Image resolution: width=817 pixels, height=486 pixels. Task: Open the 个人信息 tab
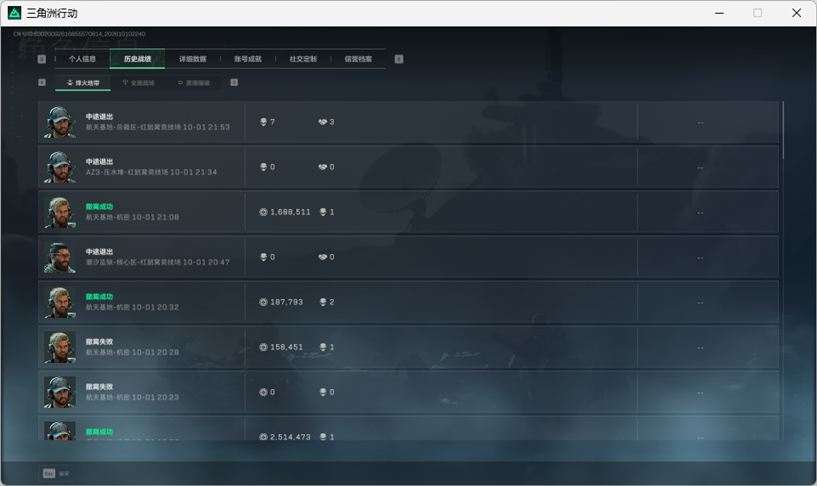tap(82, 59)
